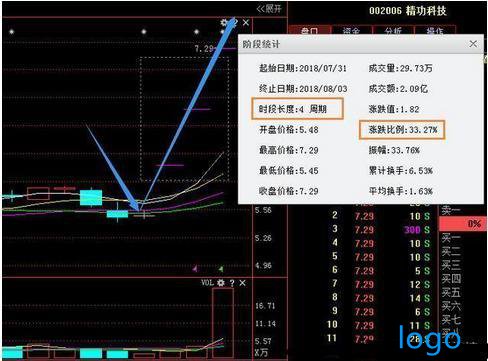The width and height of the screenshot is (488, 361).
Task: Click 开盘价格:5.48 entry
Action: (x=289, y=130)
